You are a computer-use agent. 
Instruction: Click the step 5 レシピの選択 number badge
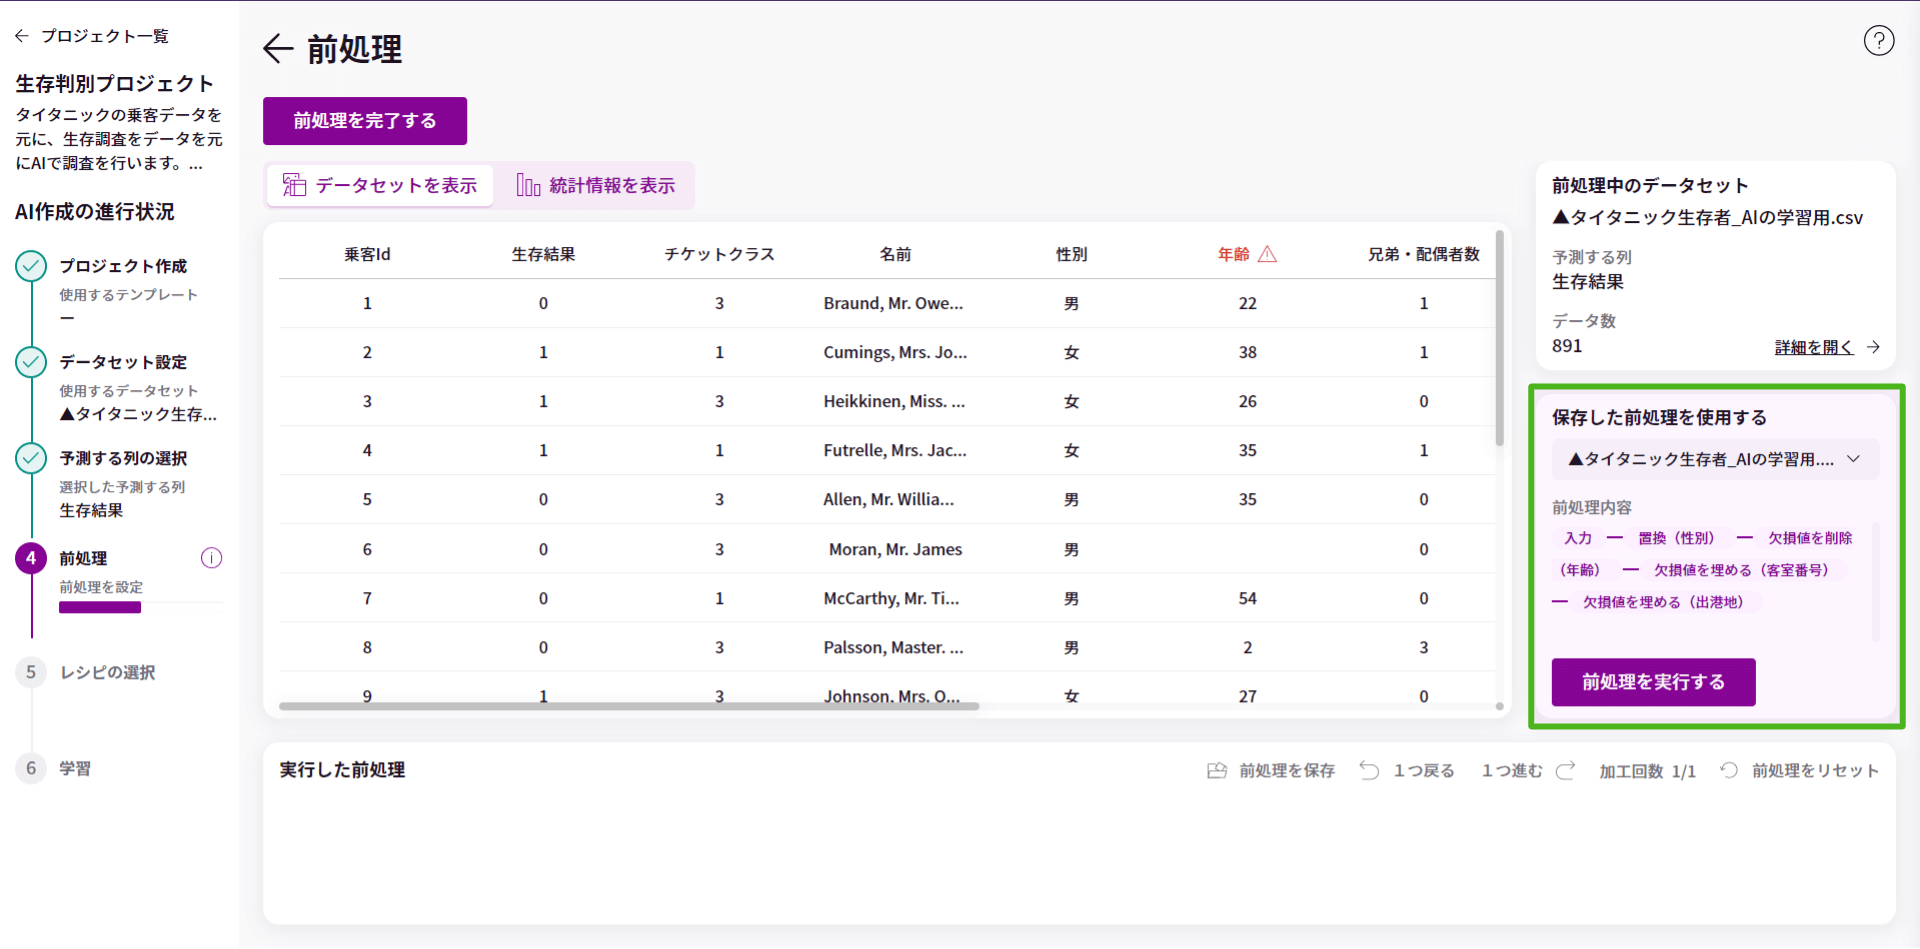pos(31,672)
